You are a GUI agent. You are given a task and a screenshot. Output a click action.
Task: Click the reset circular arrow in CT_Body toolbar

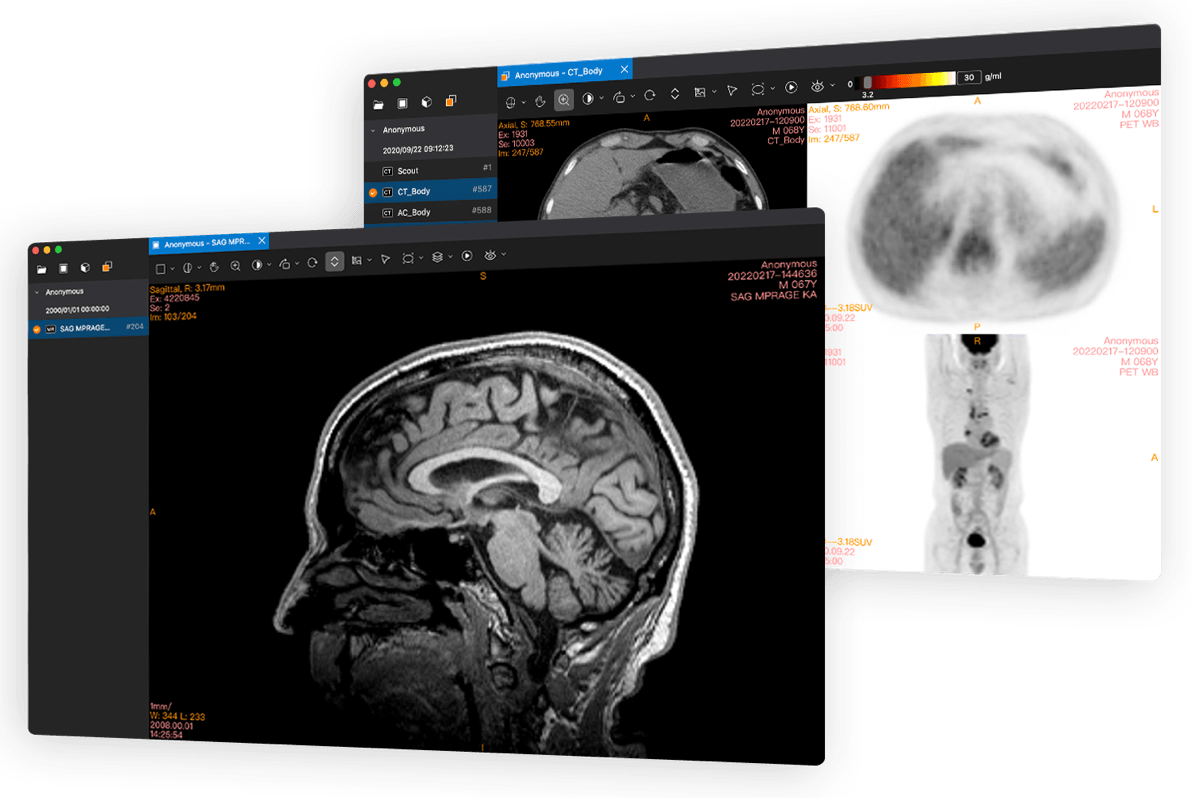[649, 96]
